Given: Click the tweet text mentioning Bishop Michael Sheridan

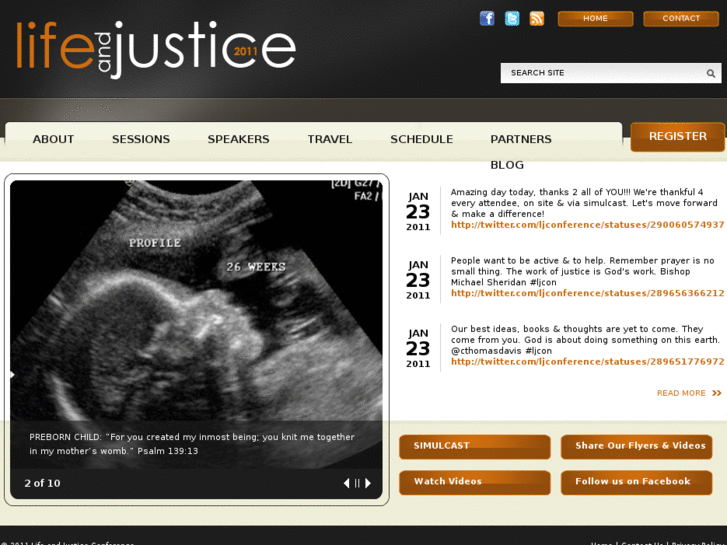Looking at the screenshot, I should point(582,271).
